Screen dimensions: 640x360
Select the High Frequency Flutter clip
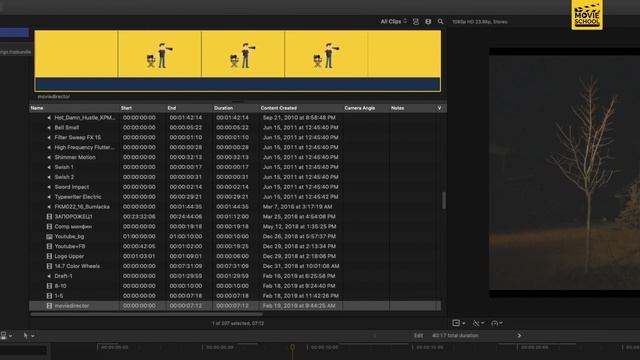click(x=235, y=147)
